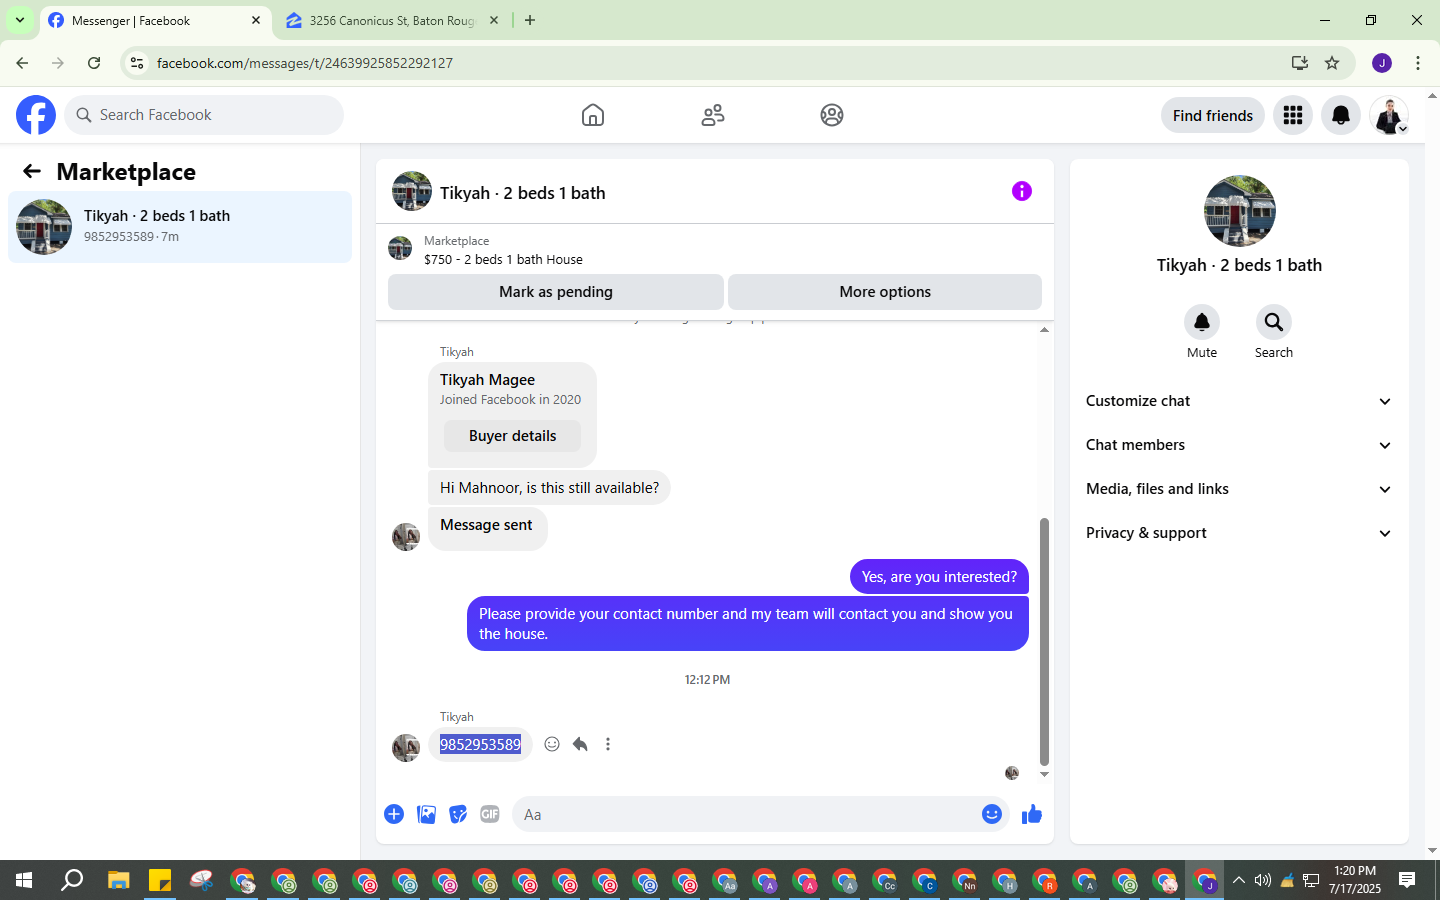This screenshot has width=1440, height=900.
Task: React to the 9852953589 message with the emoji icon
Action: 552,744
